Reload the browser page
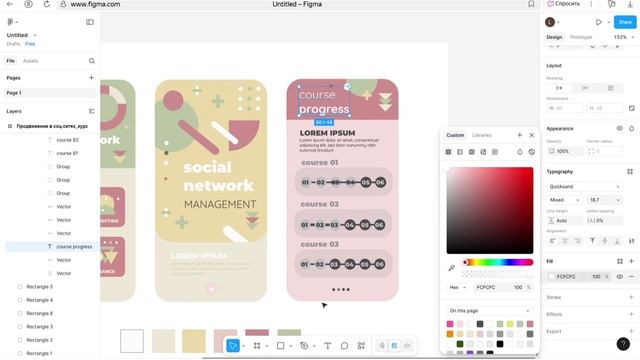 tap(47, 4)
